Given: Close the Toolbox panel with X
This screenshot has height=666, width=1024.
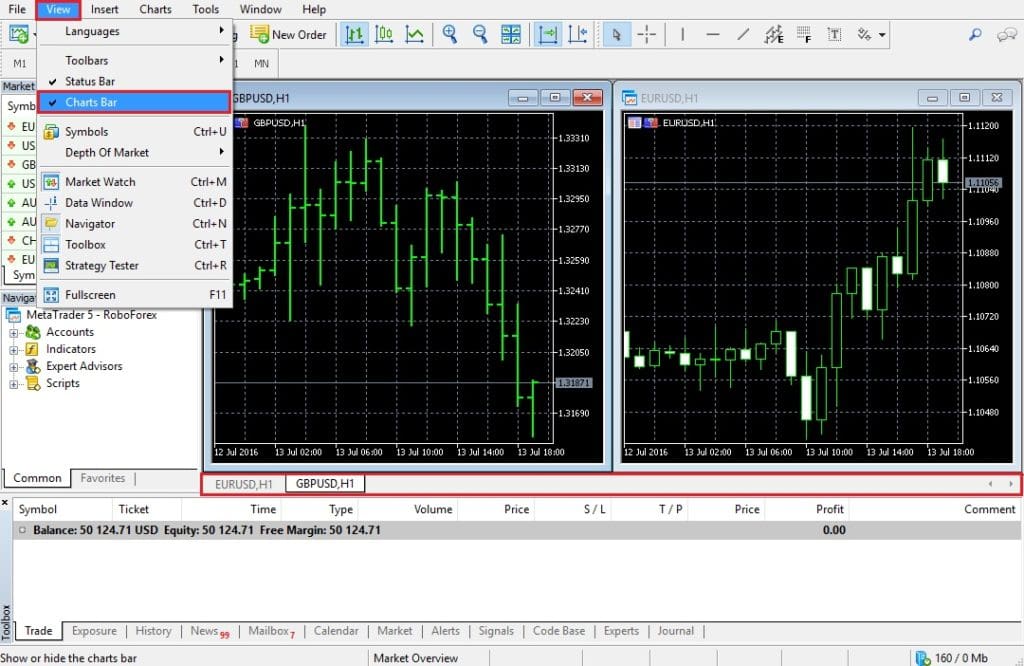Looking at the screenshot, I should tap(5, 503).
